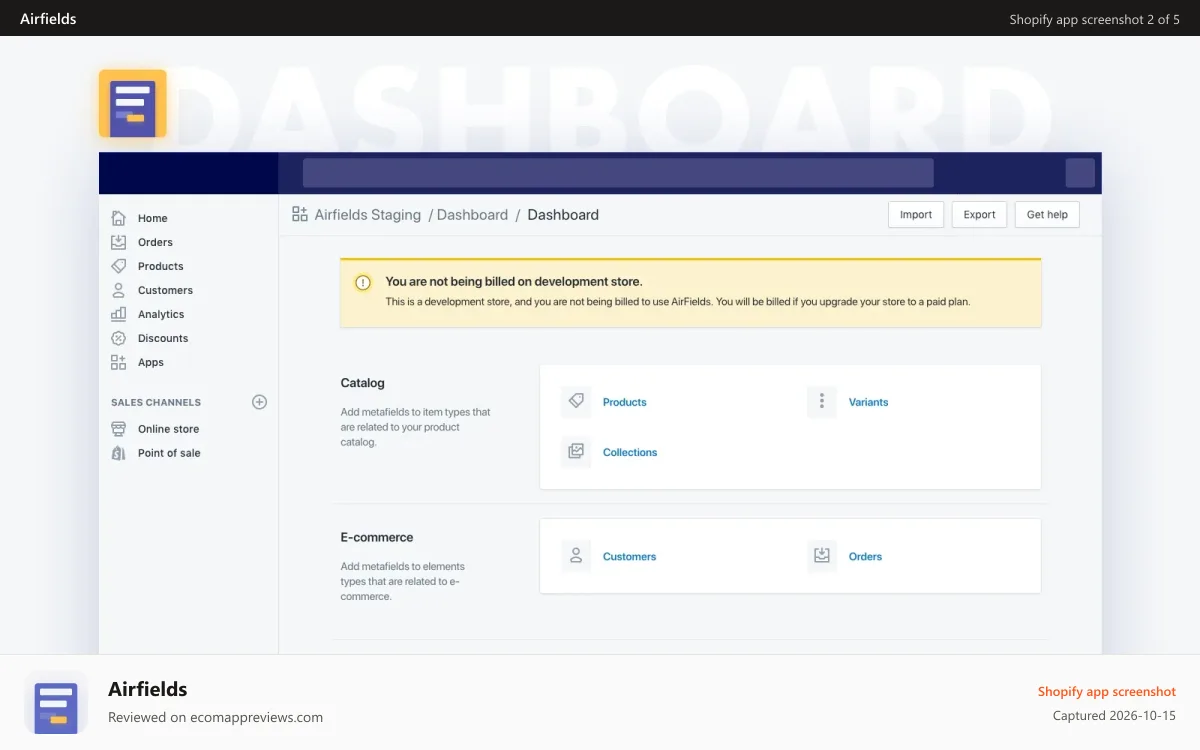Click the Customers person icon in sidebar

click(118, 290)
